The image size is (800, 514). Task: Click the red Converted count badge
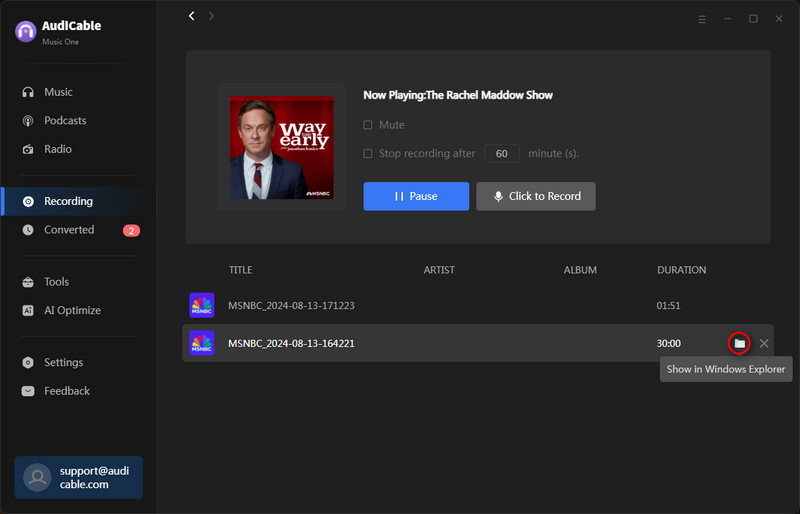pos(131,231)
